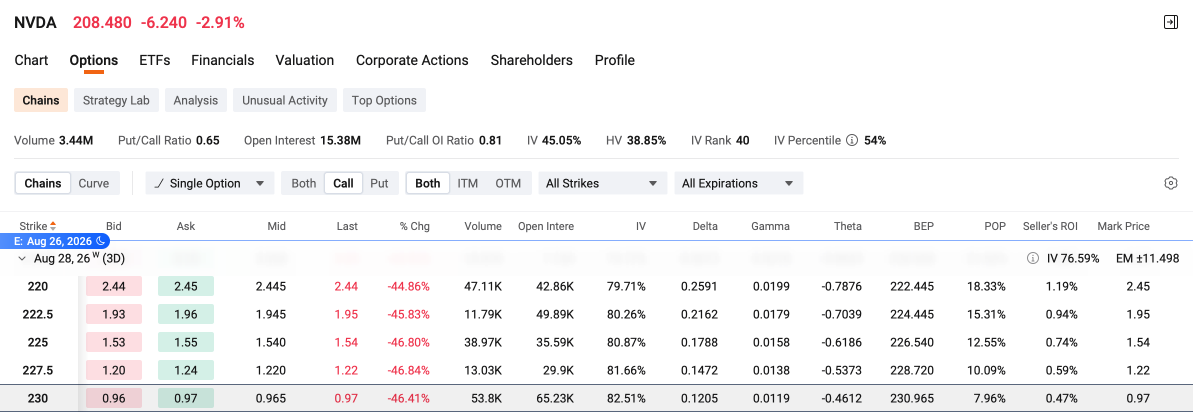
Task: Open the Single Option strategy dropdown
Action: [209, 183]
